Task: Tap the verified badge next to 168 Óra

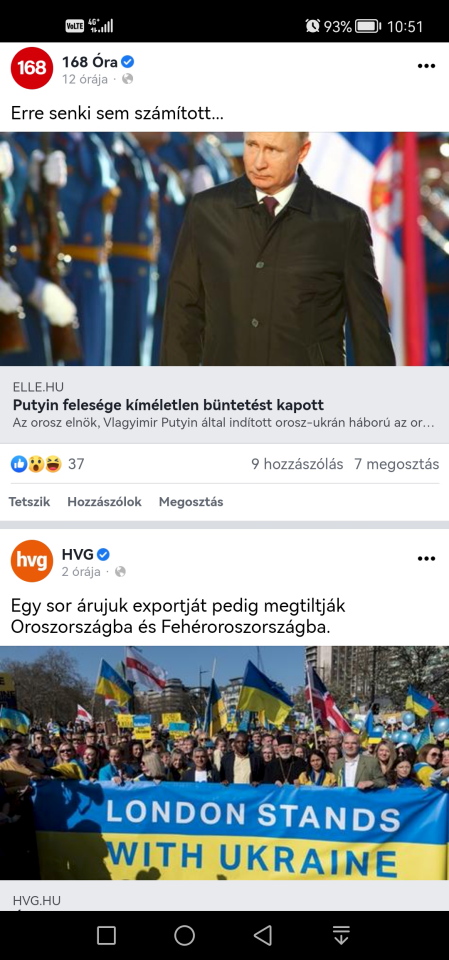Action: point(127,62)
